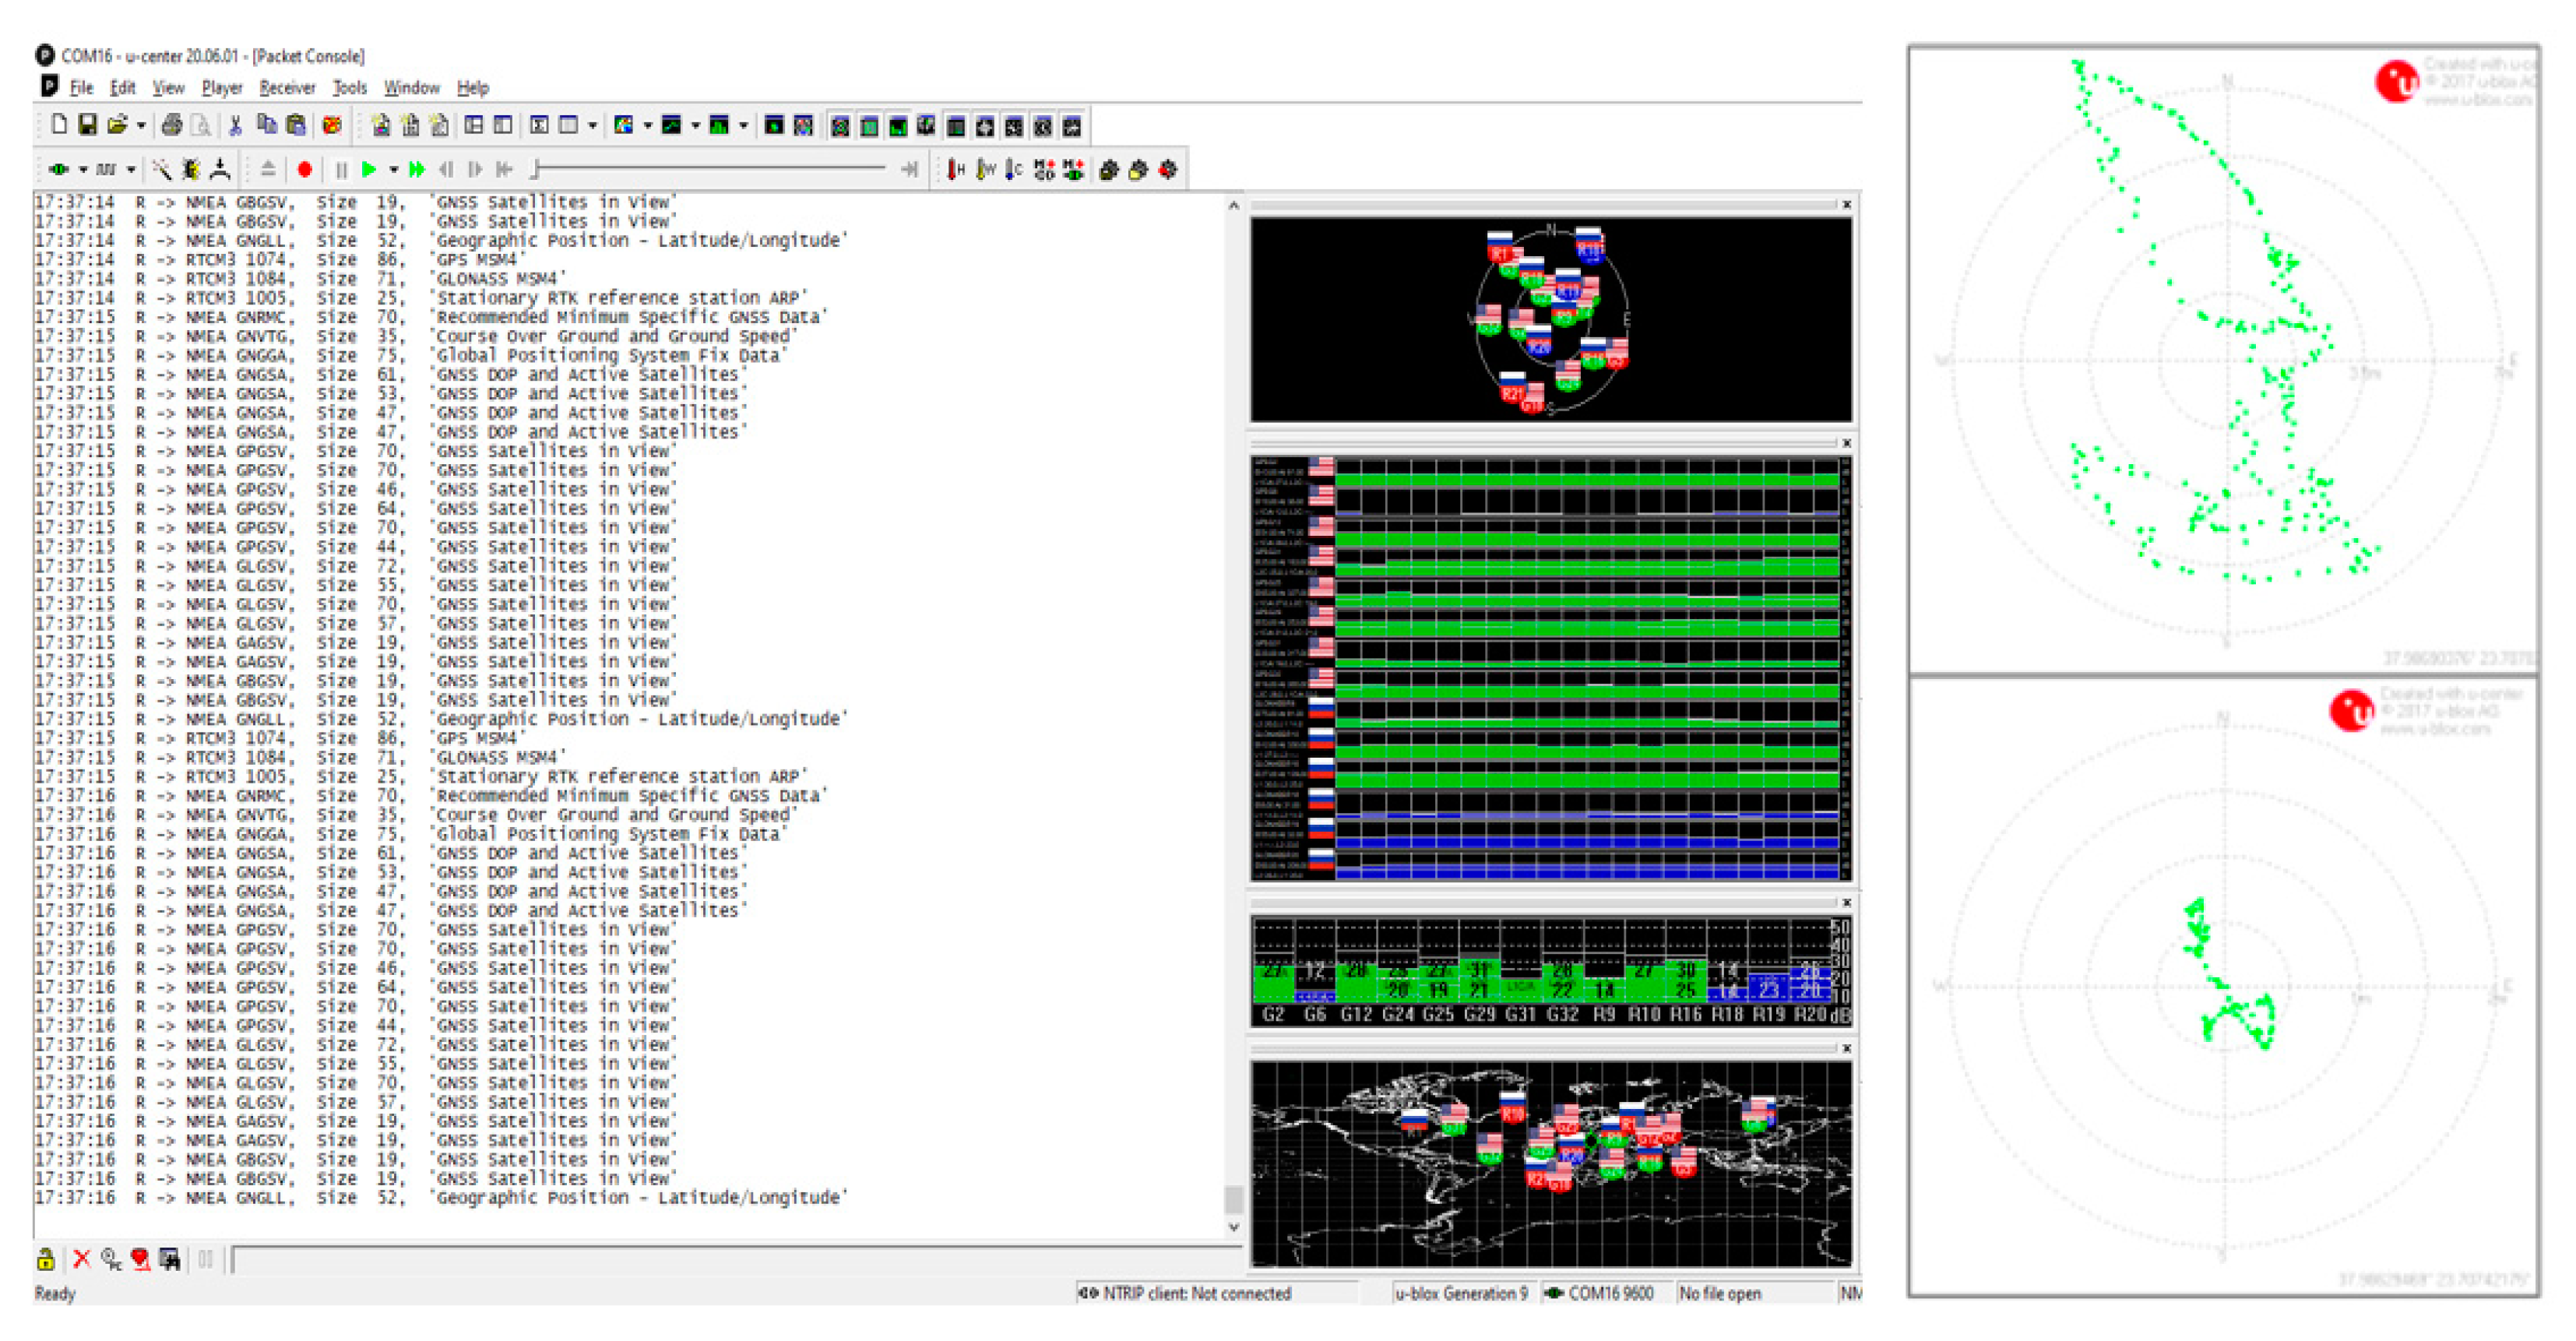The height and width of the screenshot is (1341, 2576).
Task: Click the red X clear console icon
Action: pos(82,1259)
